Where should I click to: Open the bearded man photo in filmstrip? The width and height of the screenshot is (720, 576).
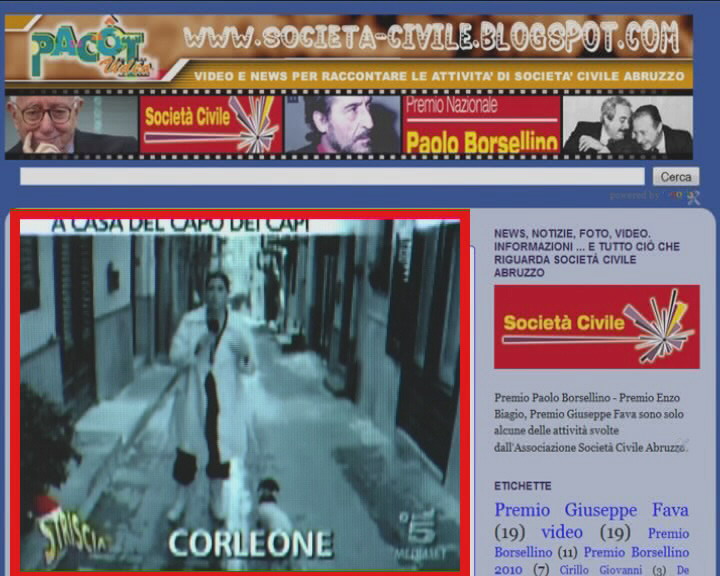tap(343, 124)
